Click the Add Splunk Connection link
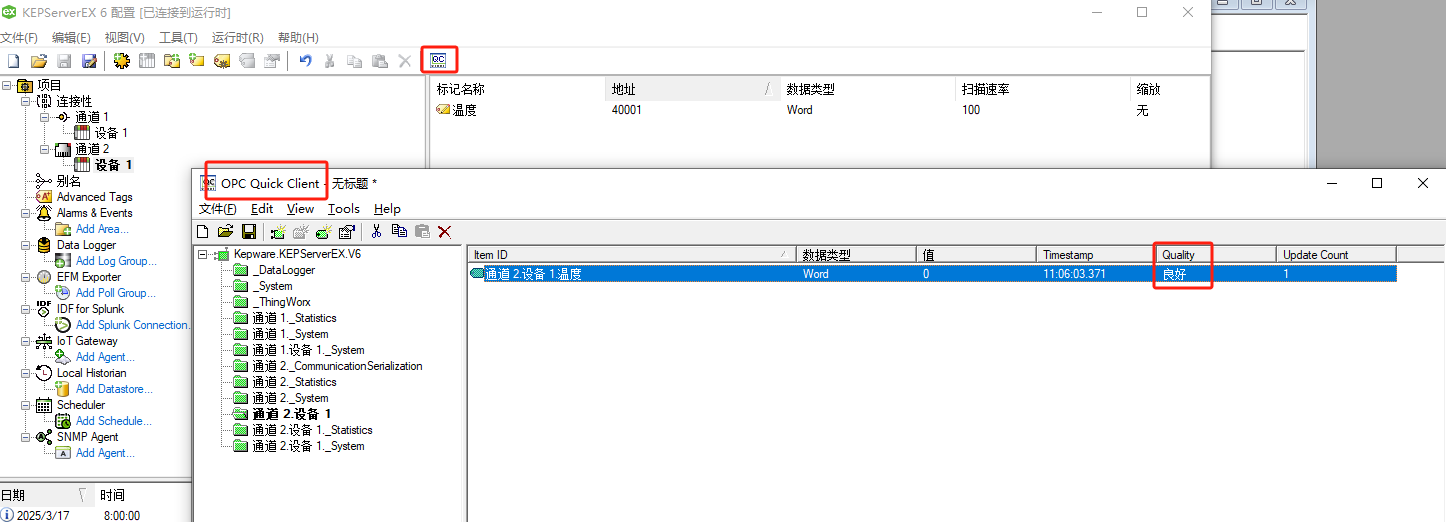 [x=133, y=325]
